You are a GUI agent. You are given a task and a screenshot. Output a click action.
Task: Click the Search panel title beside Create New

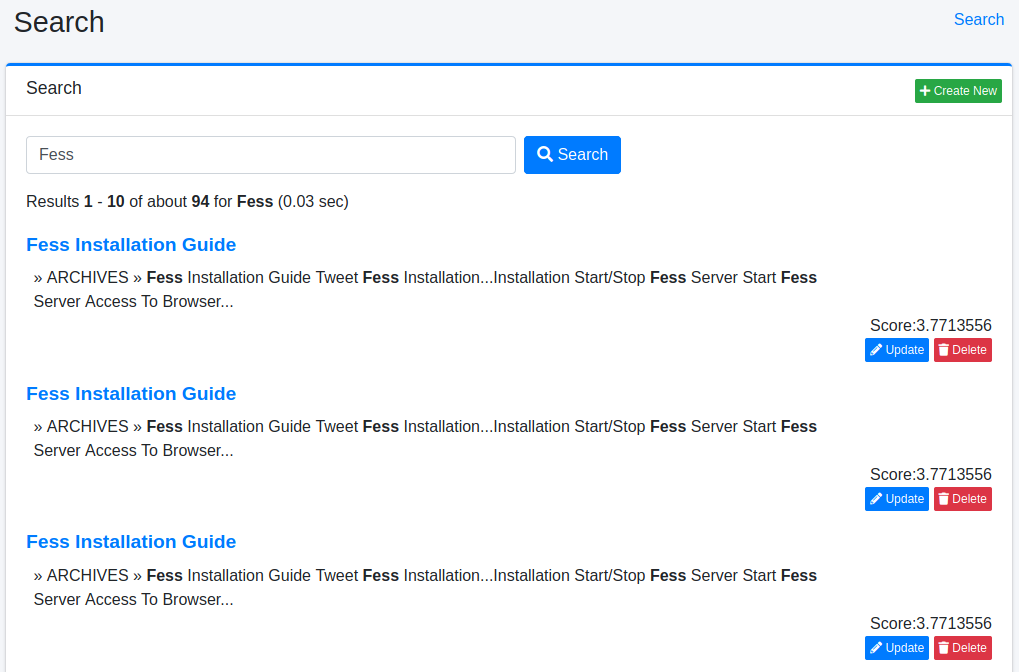click(x=54, y=88)
